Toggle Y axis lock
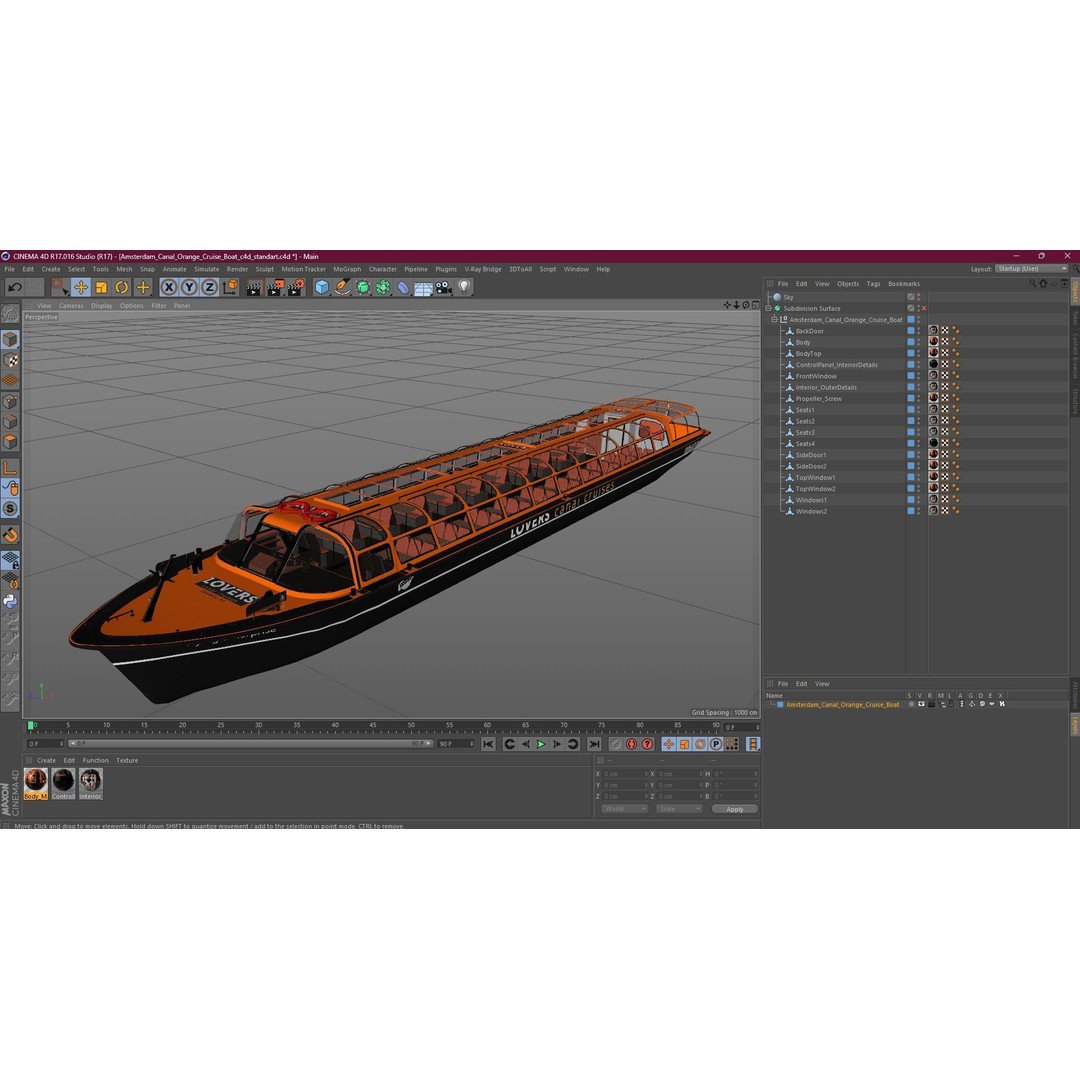1080x1080 pixels. coord(189,287)
